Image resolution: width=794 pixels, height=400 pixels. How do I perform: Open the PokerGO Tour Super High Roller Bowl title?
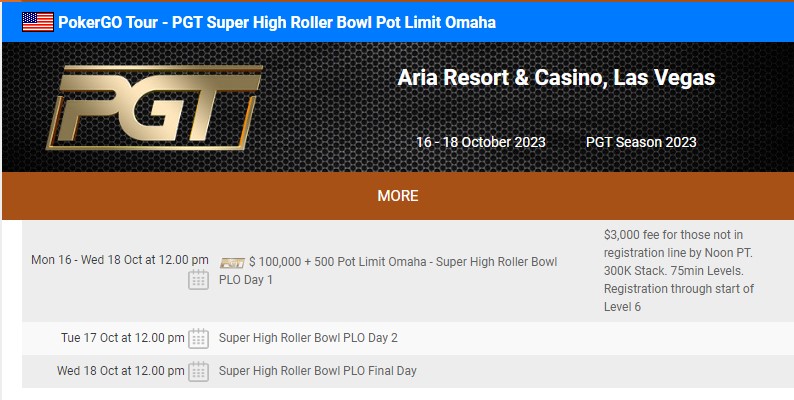coord(277,21)
